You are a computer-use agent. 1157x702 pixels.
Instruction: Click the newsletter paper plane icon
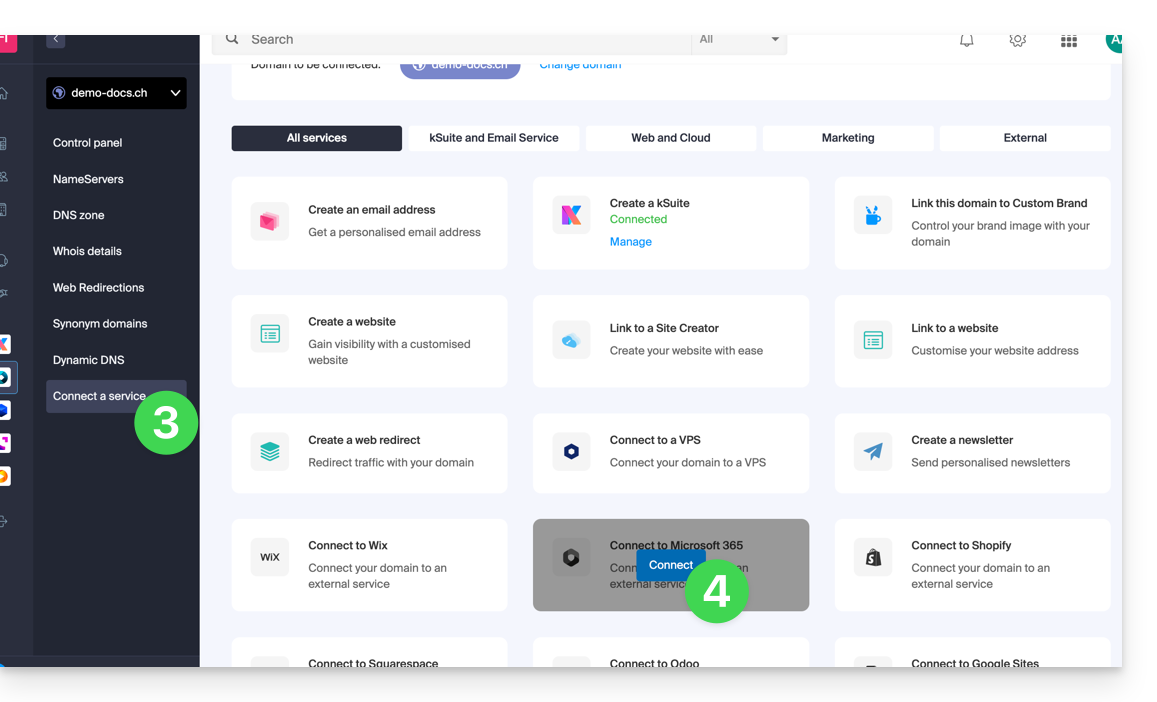click(x=873, y=452)
